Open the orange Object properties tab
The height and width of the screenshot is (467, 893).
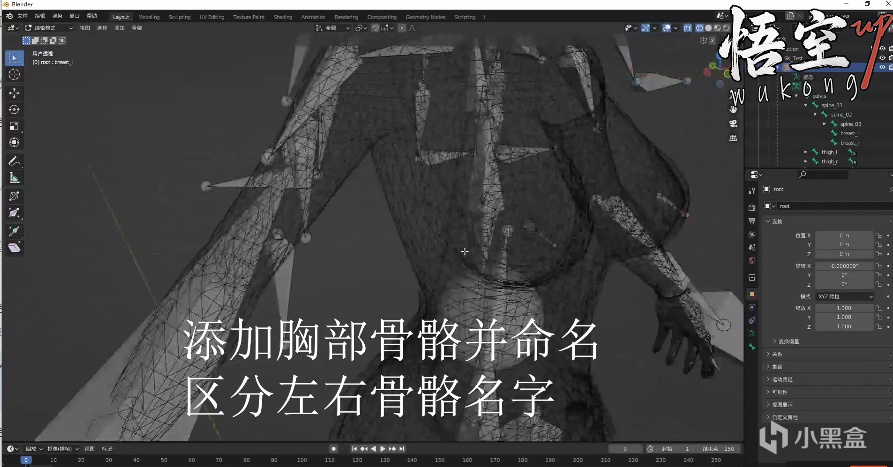pos(752,294)
